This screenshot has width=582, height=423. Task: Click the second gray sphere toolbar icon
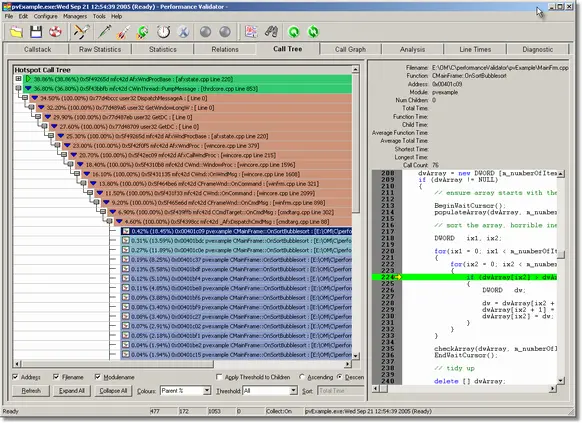pos(225,32)
